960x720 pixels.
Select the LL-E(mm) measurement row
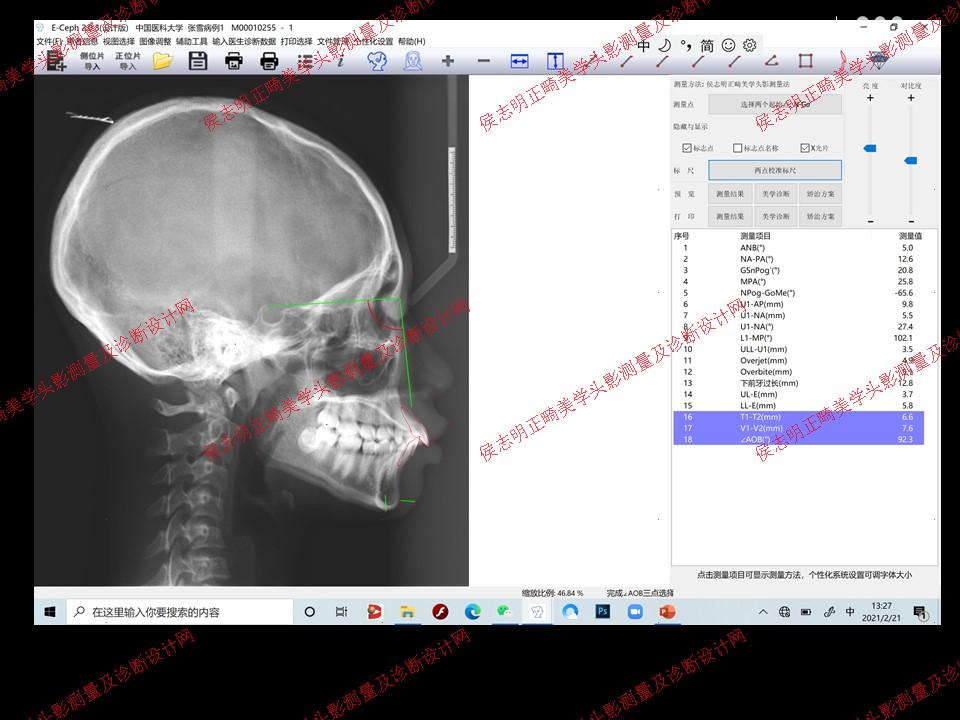coord(798,405)
